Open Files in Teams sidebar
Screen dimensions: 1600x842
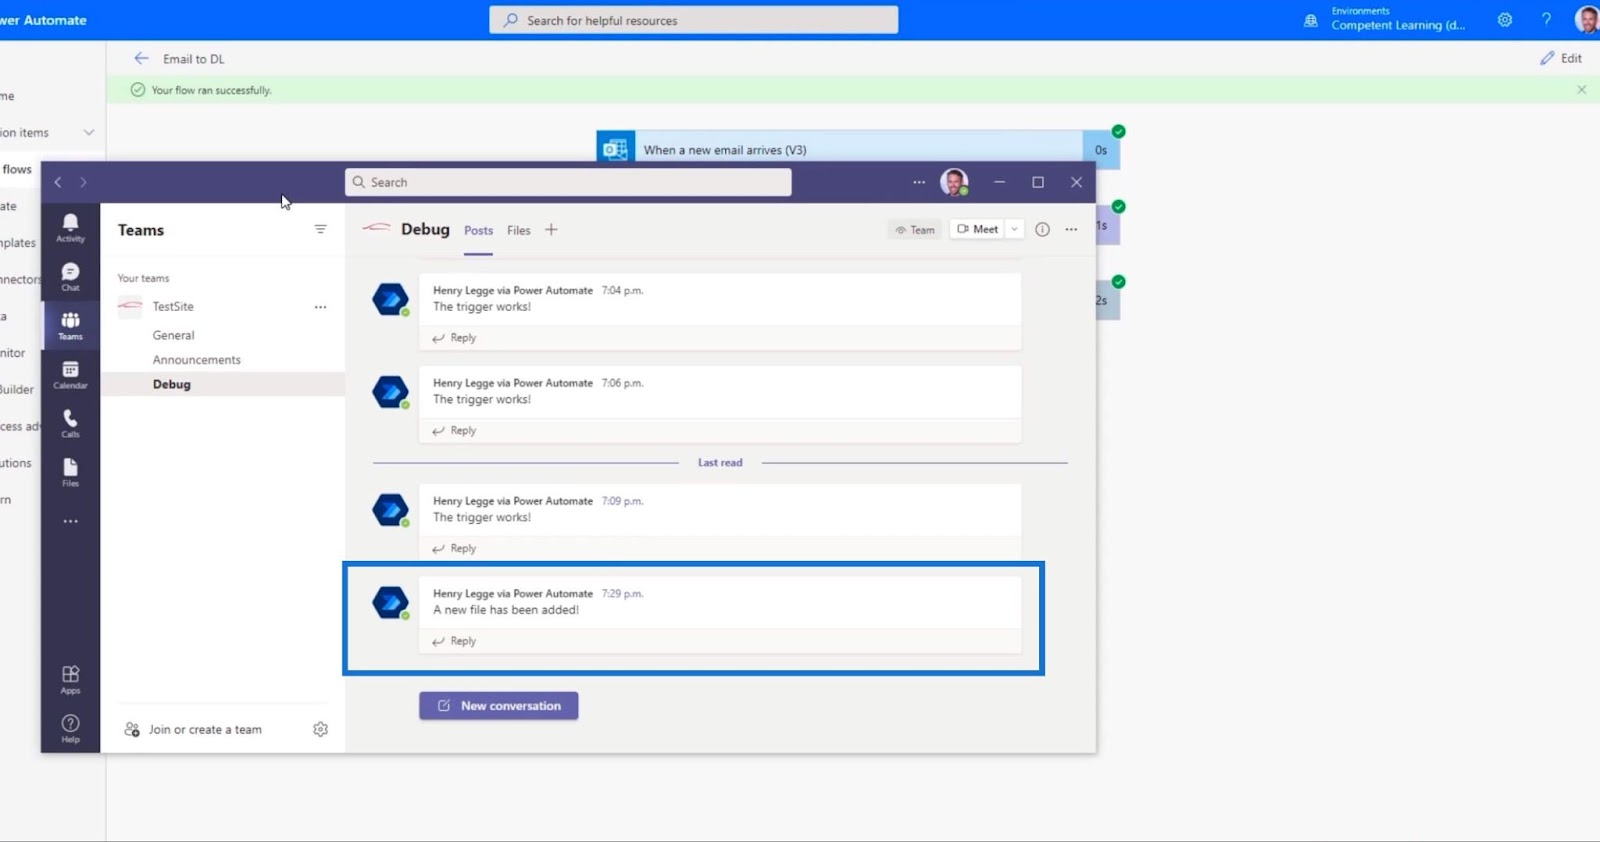coord(70,473)
